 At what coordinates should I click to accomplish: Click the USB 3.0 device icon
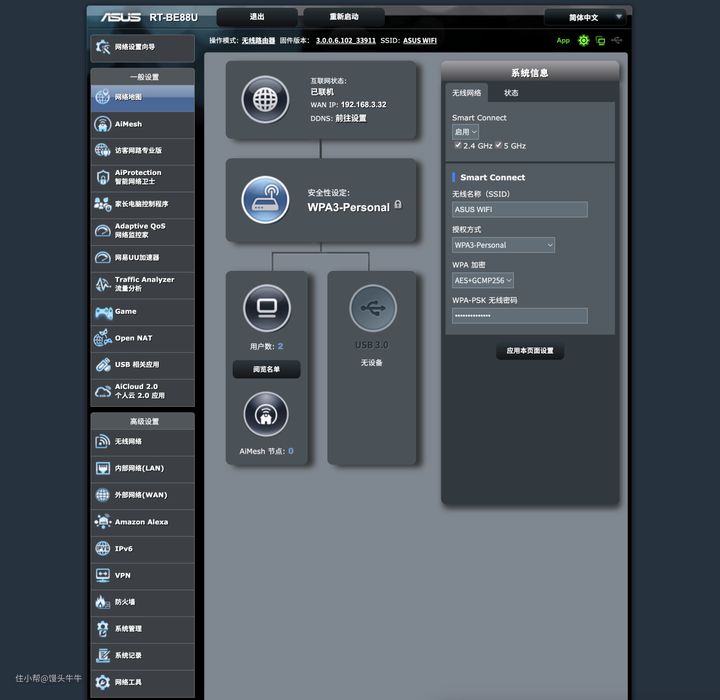pyautogui.click(x=372, y=307)
